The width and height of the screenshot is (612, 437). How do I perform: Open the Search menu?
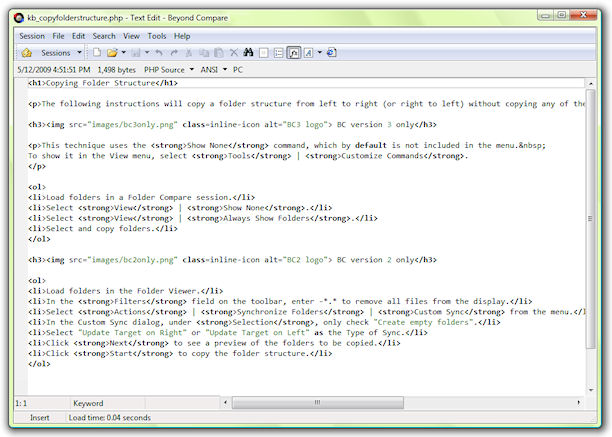pos(104,36)
